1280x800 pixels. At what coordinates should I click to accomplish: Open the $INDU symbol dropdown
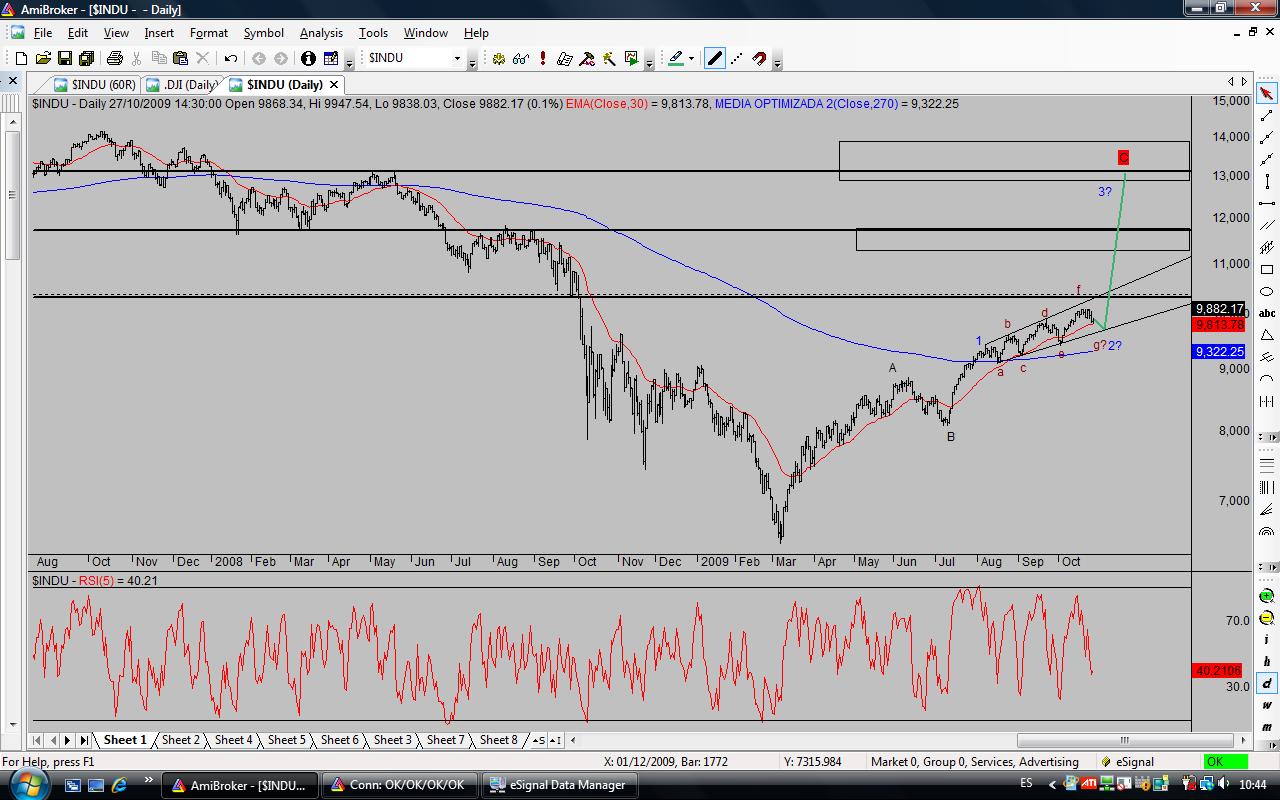click(x=457, y=59)
